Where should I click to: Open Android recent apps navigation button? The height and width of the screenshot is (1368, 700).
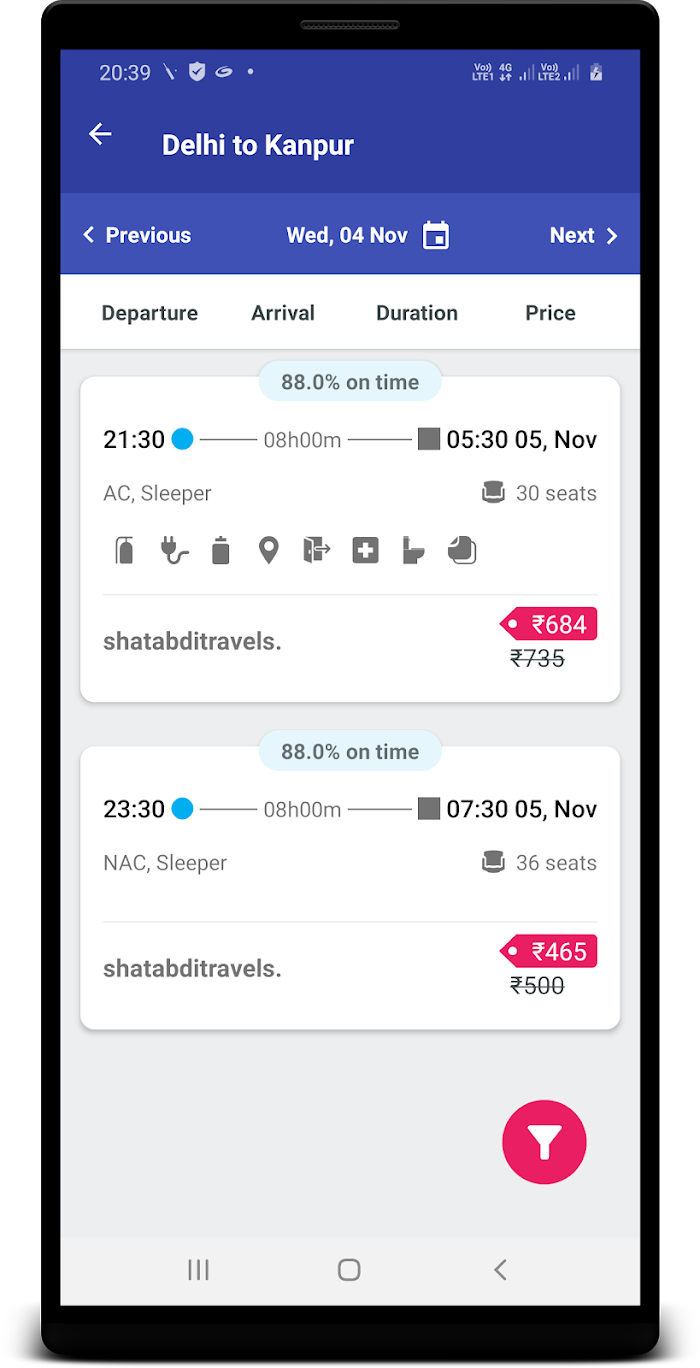198,1270
